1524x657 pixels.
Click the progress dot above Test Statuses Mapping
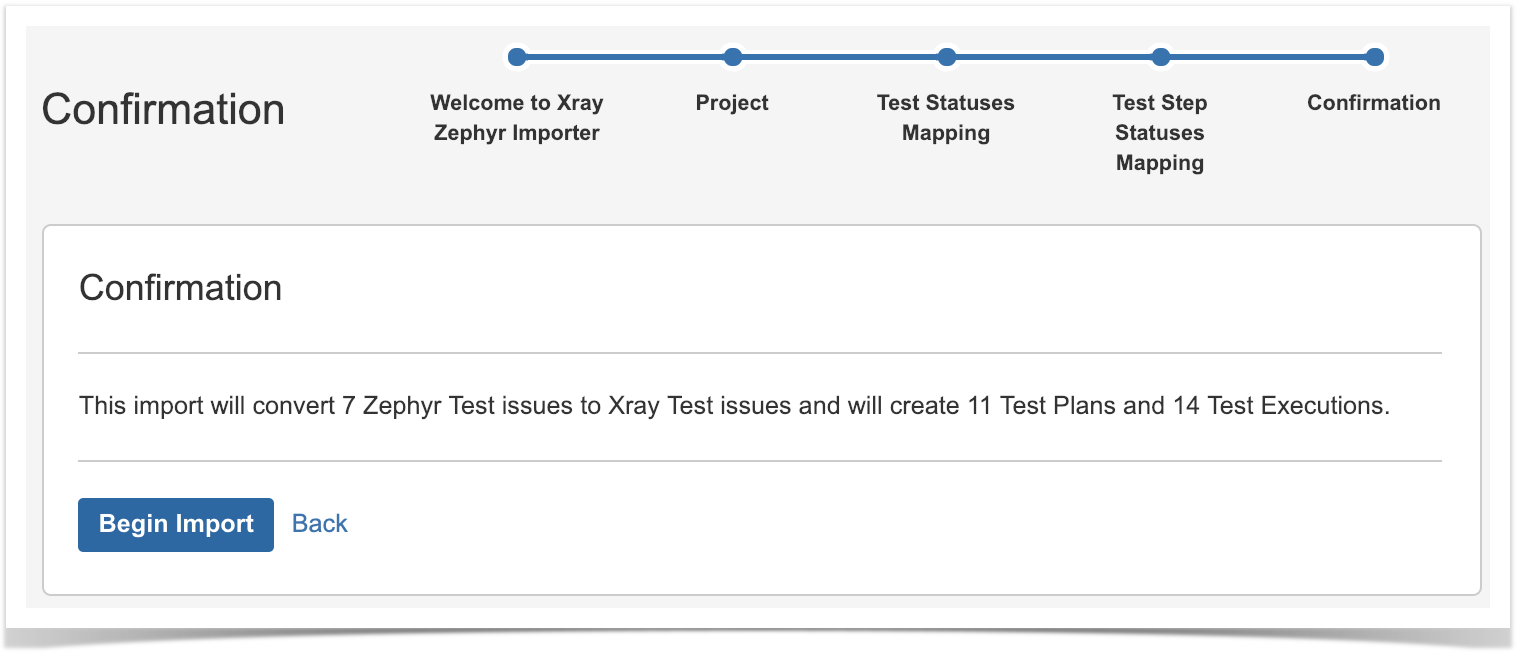[x=946, y=57]
